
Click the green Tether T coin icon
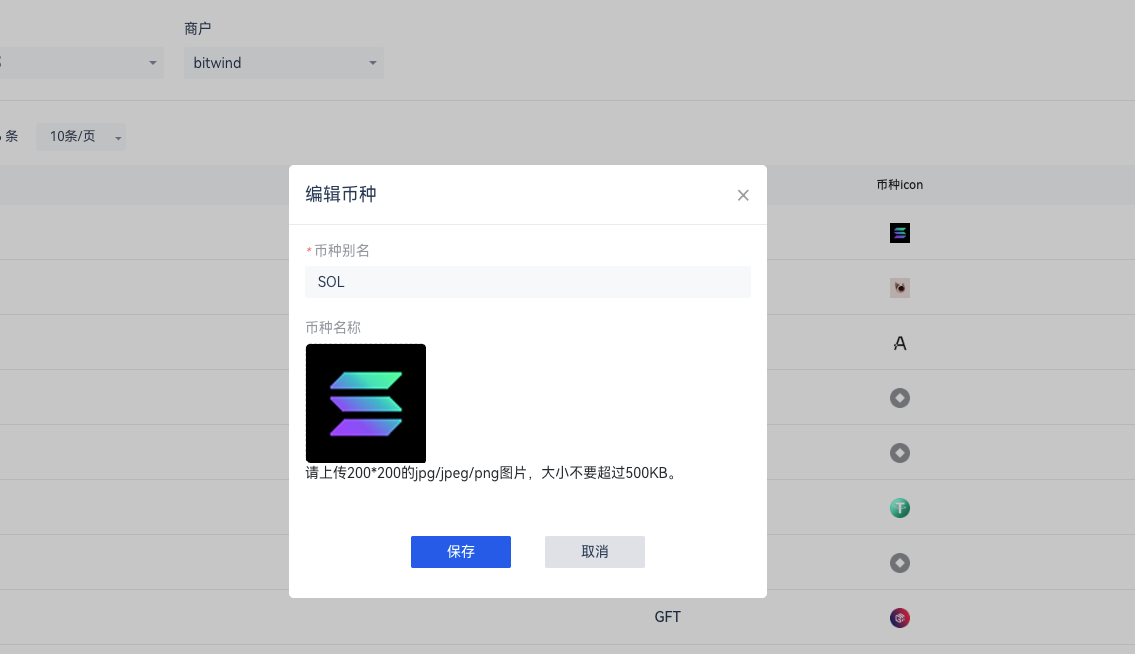[900, 508]
